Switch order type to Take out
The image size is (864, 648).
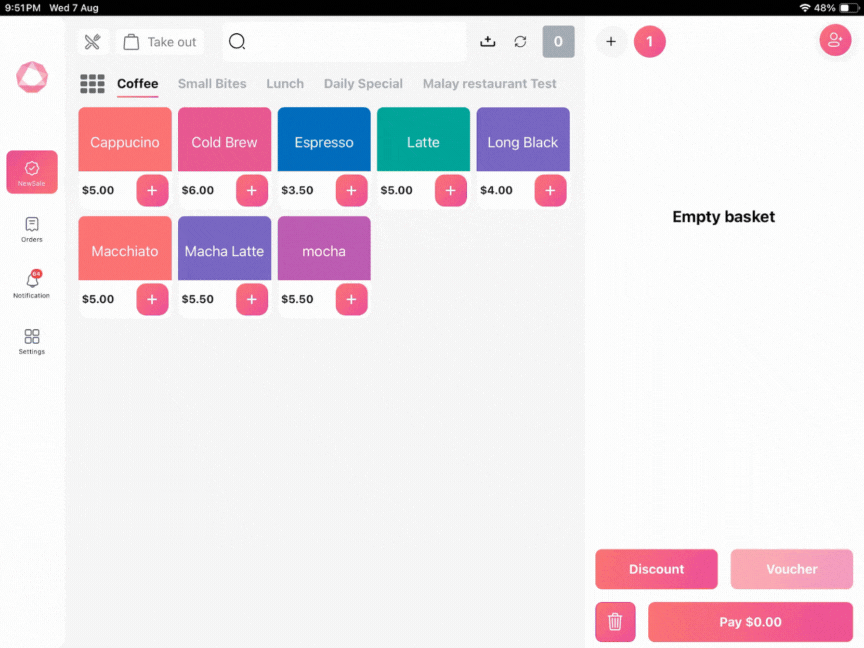coord(160,42)
